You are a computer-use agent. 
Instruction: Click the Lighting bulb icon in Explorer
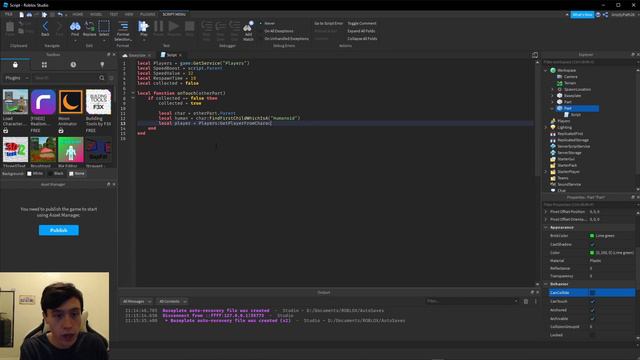click(x=553, y=127)
